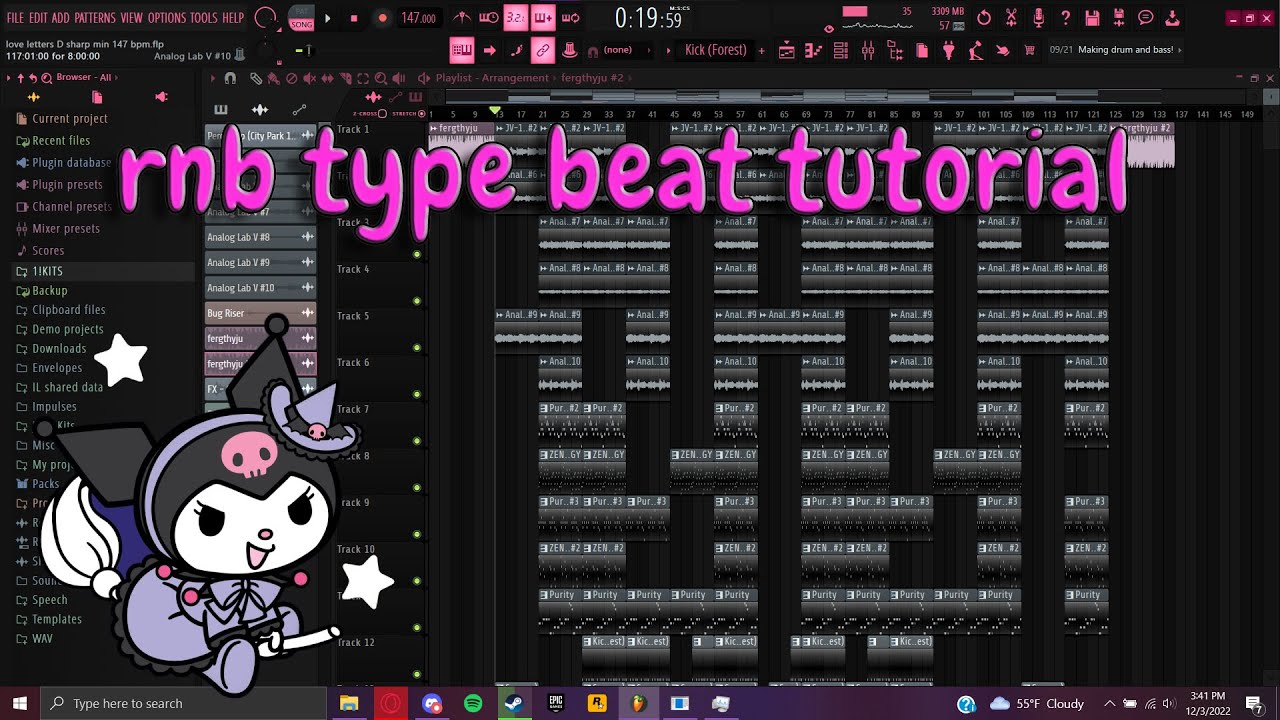
Task: Open the plugin picker plug icon
Action: (949, 50)
